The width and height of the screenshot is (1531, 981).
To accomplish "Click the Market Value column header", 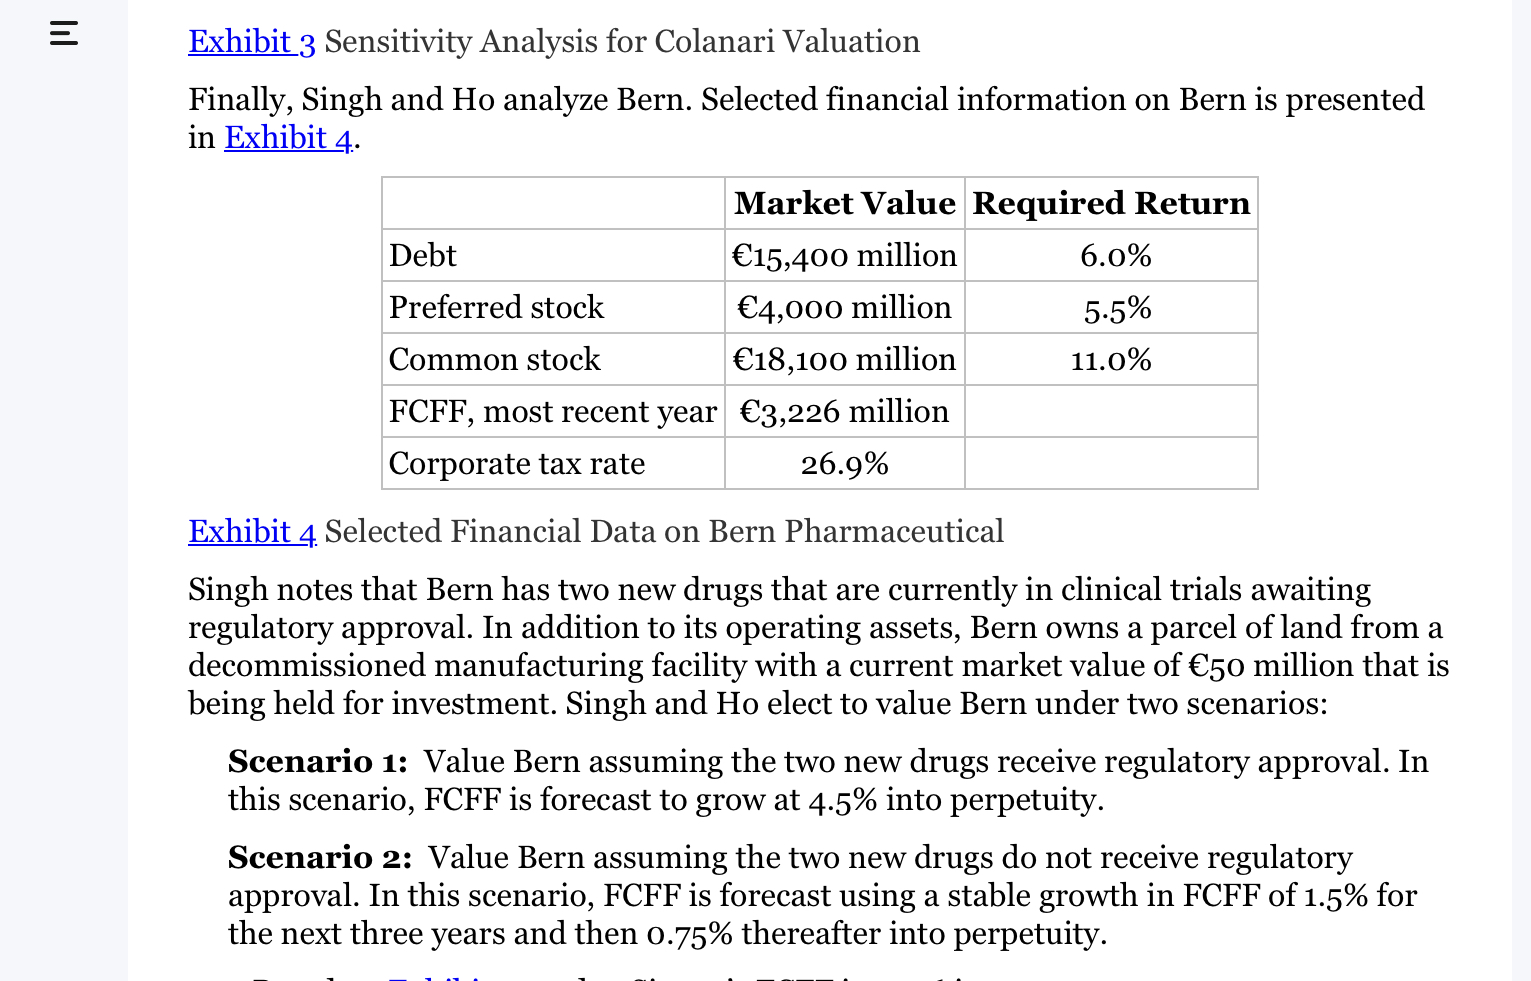I will coord(844,203).
